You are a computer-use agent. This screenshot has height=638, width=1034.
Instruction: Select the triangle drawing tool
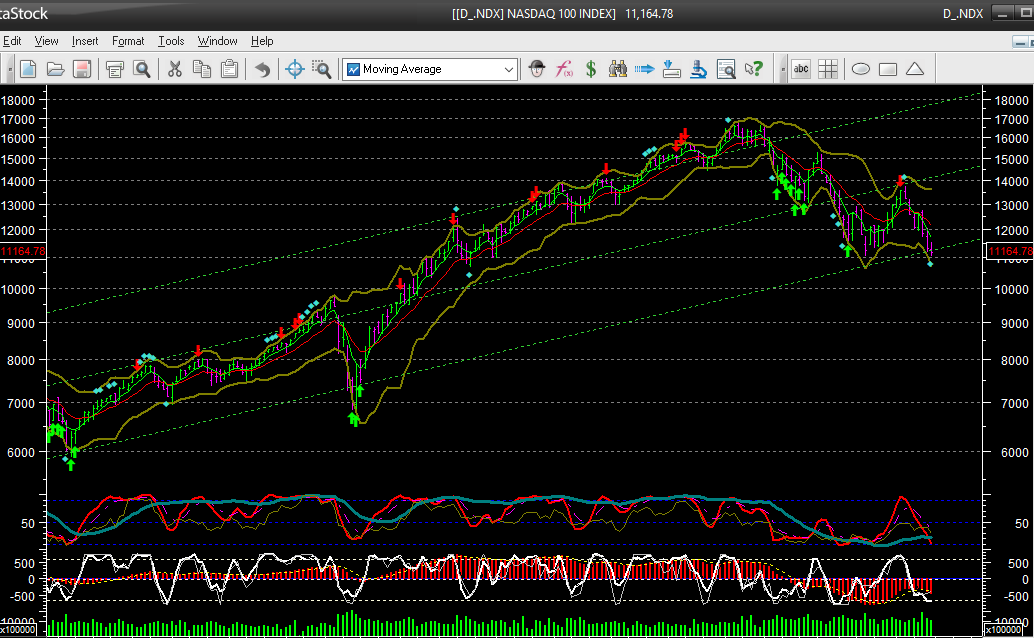click(x=914, y=69)
